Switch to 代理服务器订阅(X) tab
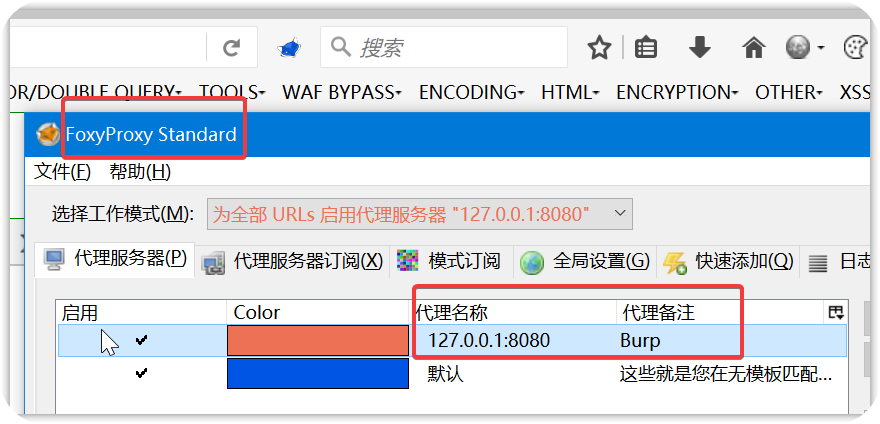 [x=293, y=261]
